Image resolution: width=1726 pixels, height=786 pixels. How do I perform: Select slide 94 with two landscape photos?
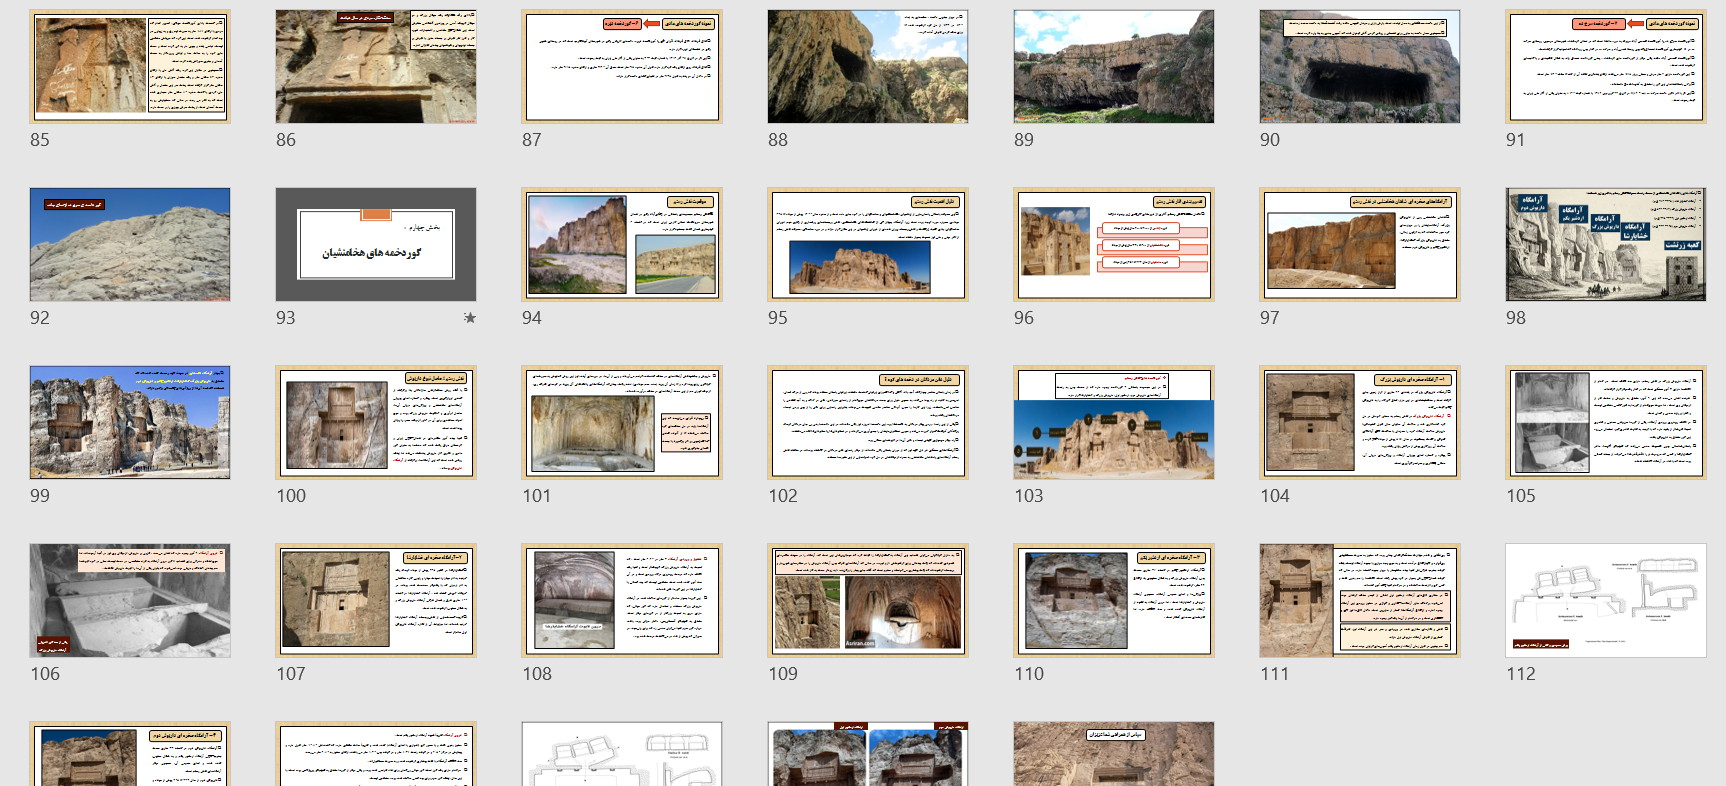(622, 245)
